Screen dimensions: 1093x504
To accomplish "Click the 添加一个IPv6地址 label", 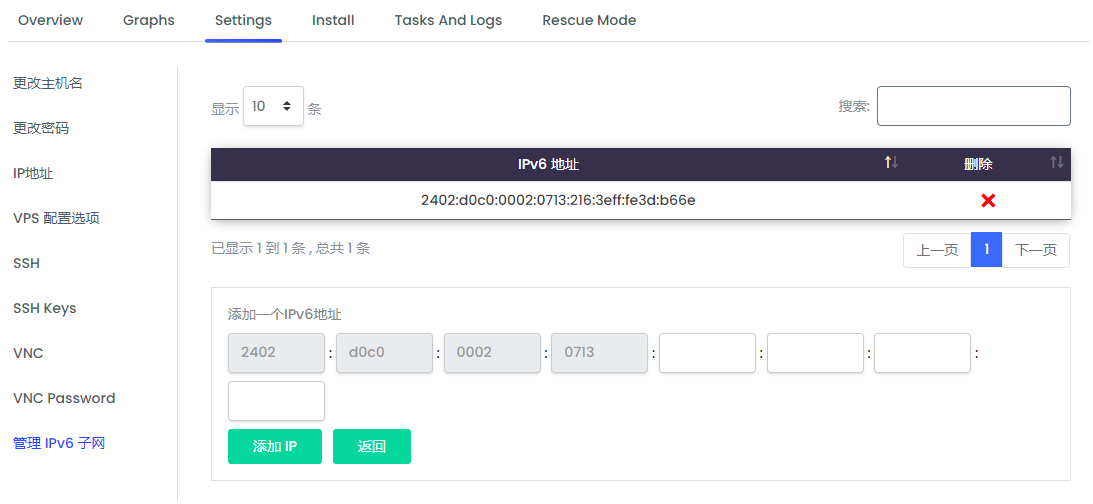I will coord(284,314).
